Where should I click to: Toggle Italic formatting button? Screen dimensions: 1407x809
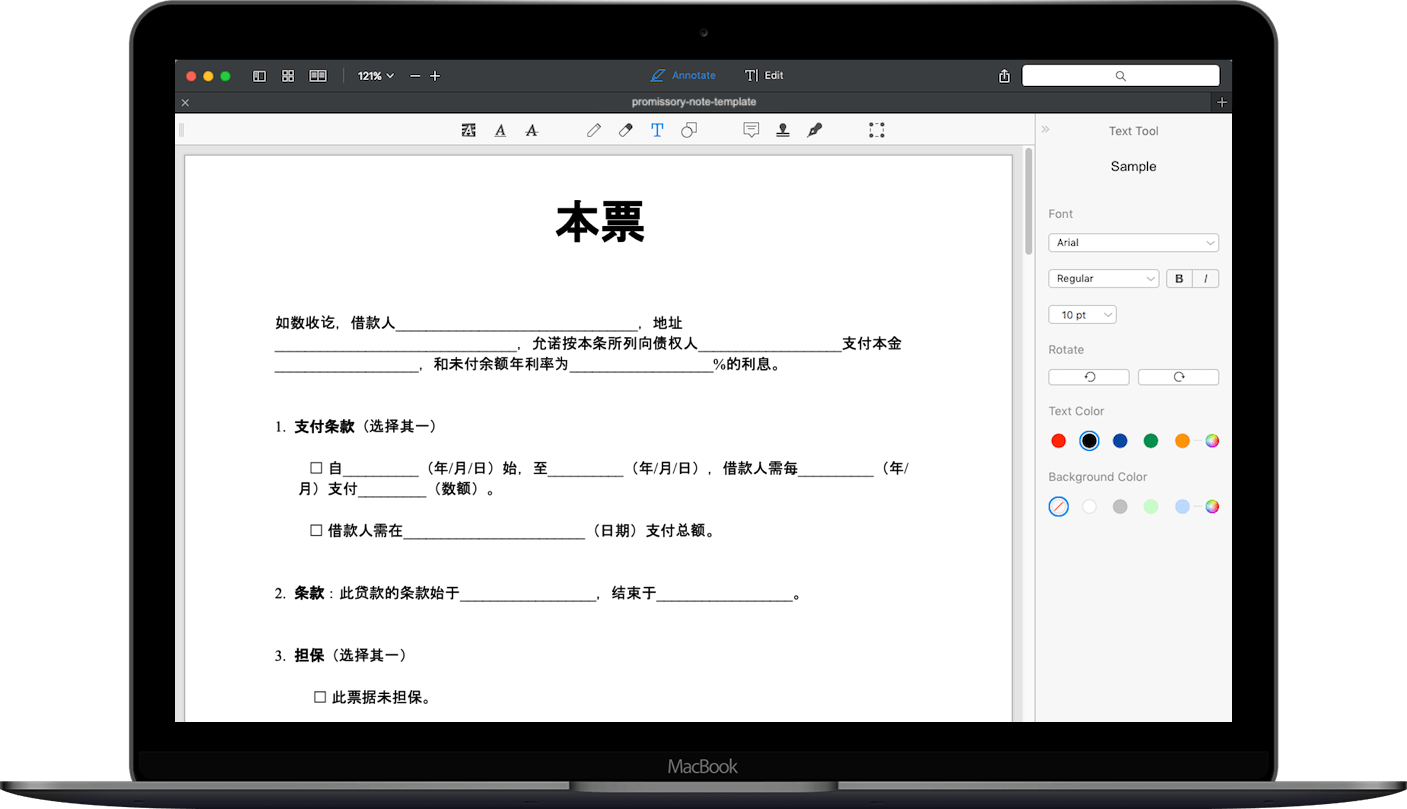coord(1206,279)
